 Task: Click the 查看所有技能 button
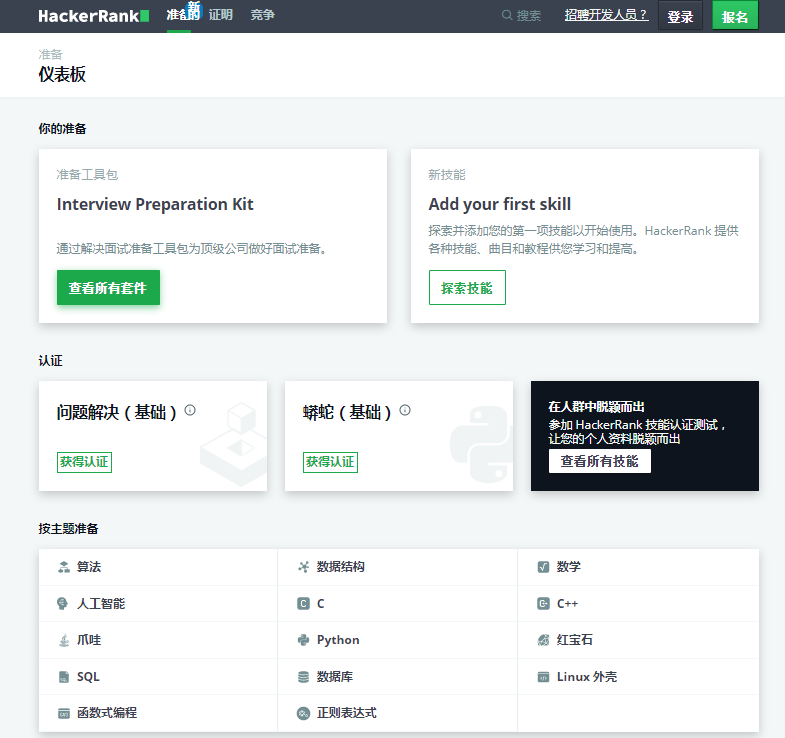pos(600,461)
